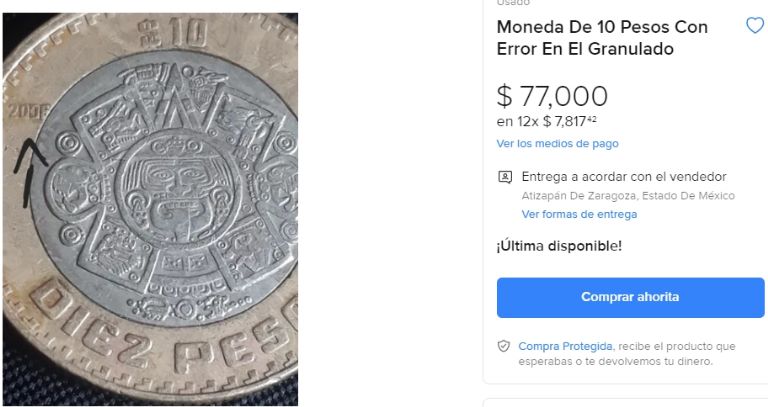Click the '10' denomination on coin photo
The image size is (768, 407).
187,33
